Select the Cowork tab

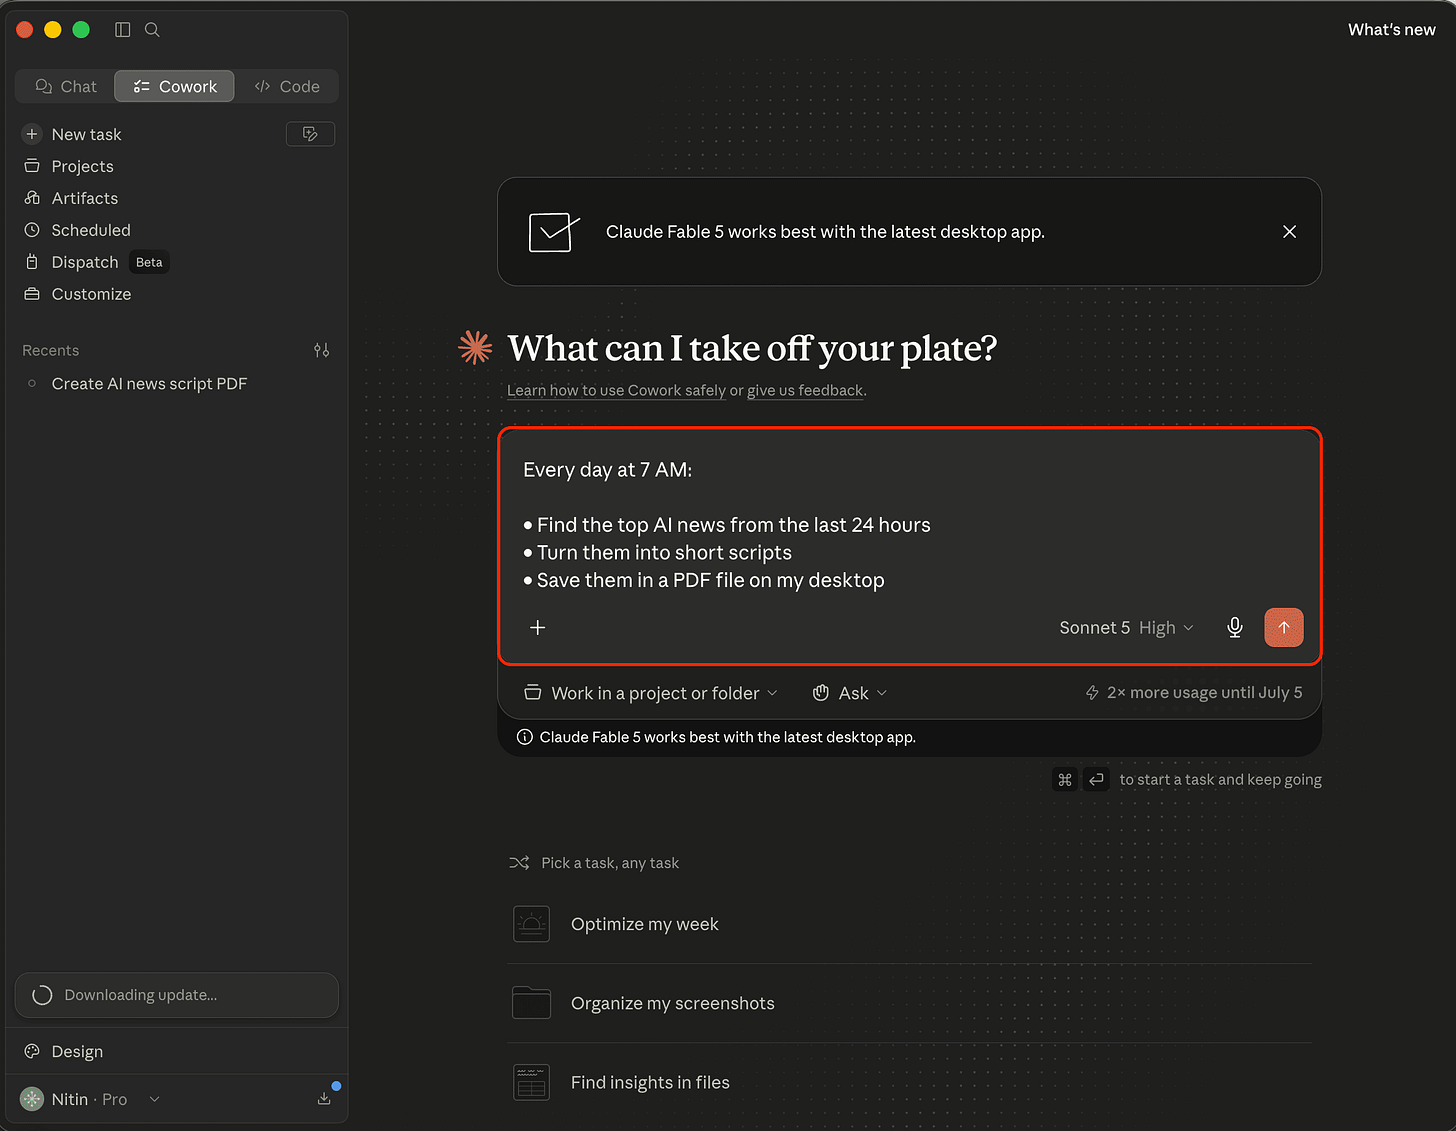click(x=175, y=86)
